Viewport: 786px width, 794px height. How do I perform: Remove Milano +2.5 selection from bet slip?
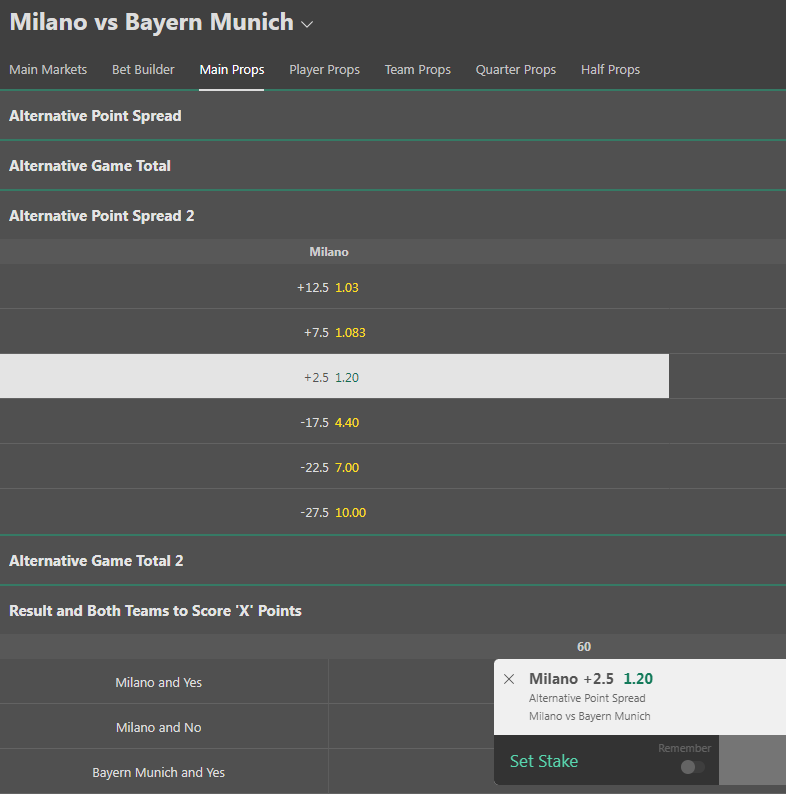click(509, 679)
